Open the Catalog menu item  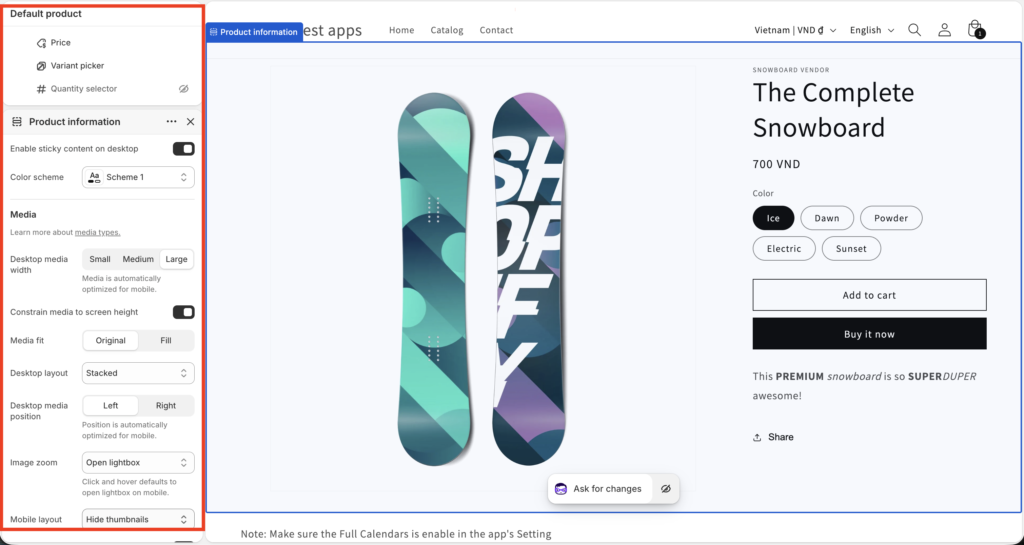[447, 30]
